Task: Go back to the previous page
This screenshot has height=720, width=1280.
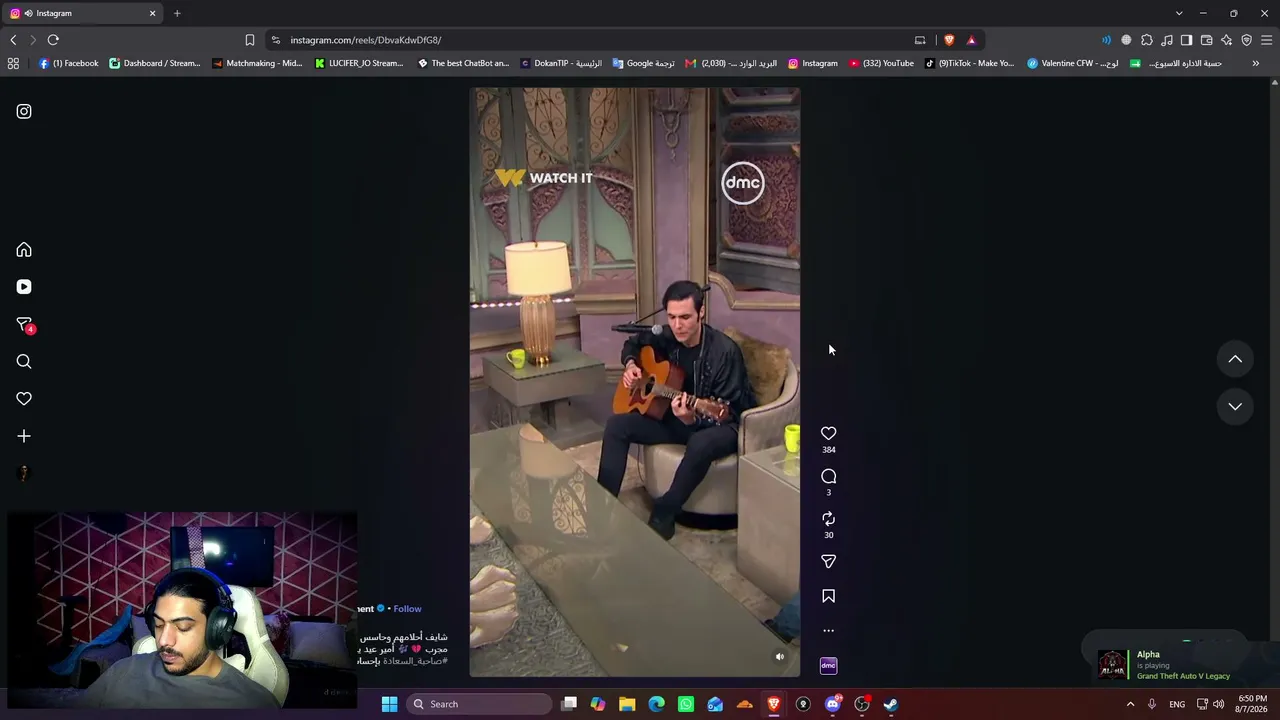Action: coord(13,40)
